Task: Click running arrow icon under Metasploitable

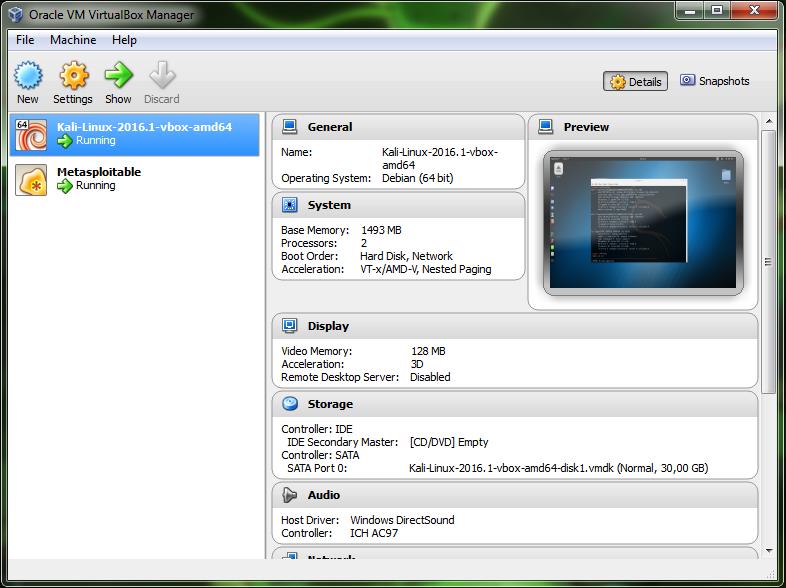Action: (65, 186)
